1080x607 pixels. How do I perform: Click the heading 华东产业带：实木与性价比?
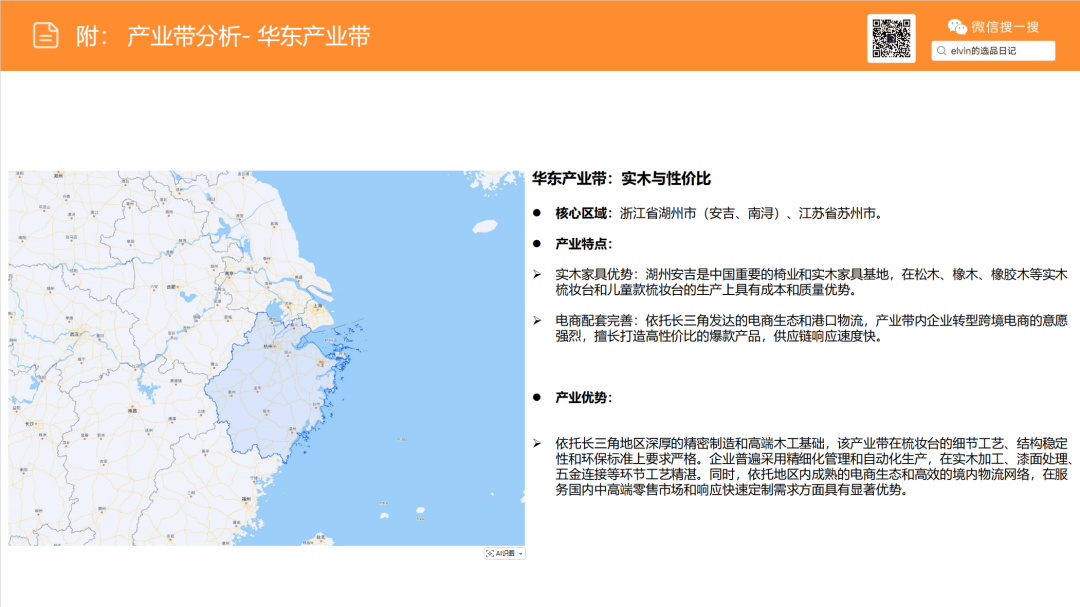(x=624, y=179)
